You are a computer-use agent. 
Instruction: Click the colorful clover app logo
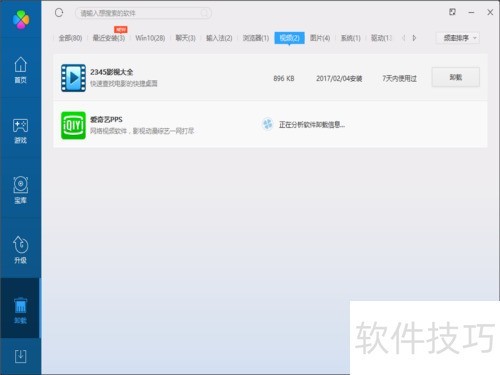[x=21, y=20]
